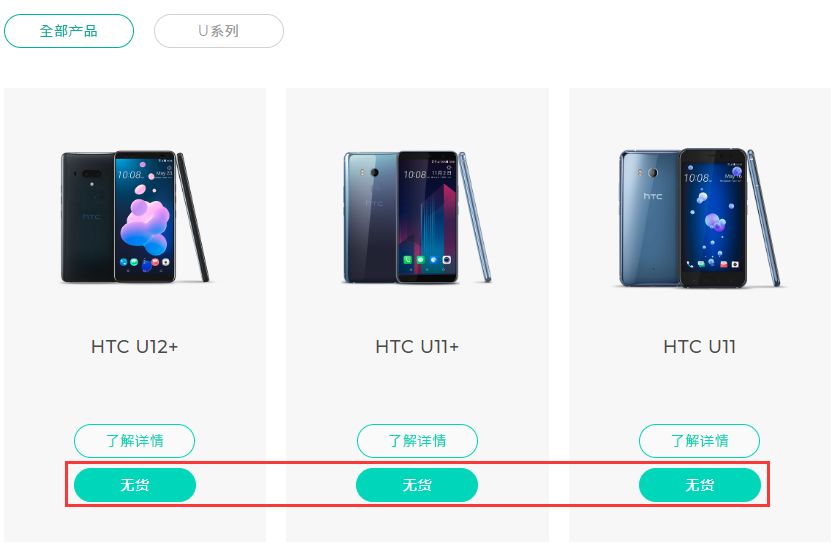Open the HTC U12+ product title
The width and height of the screenshot is (835, 544).
click(x=135, y=347)
